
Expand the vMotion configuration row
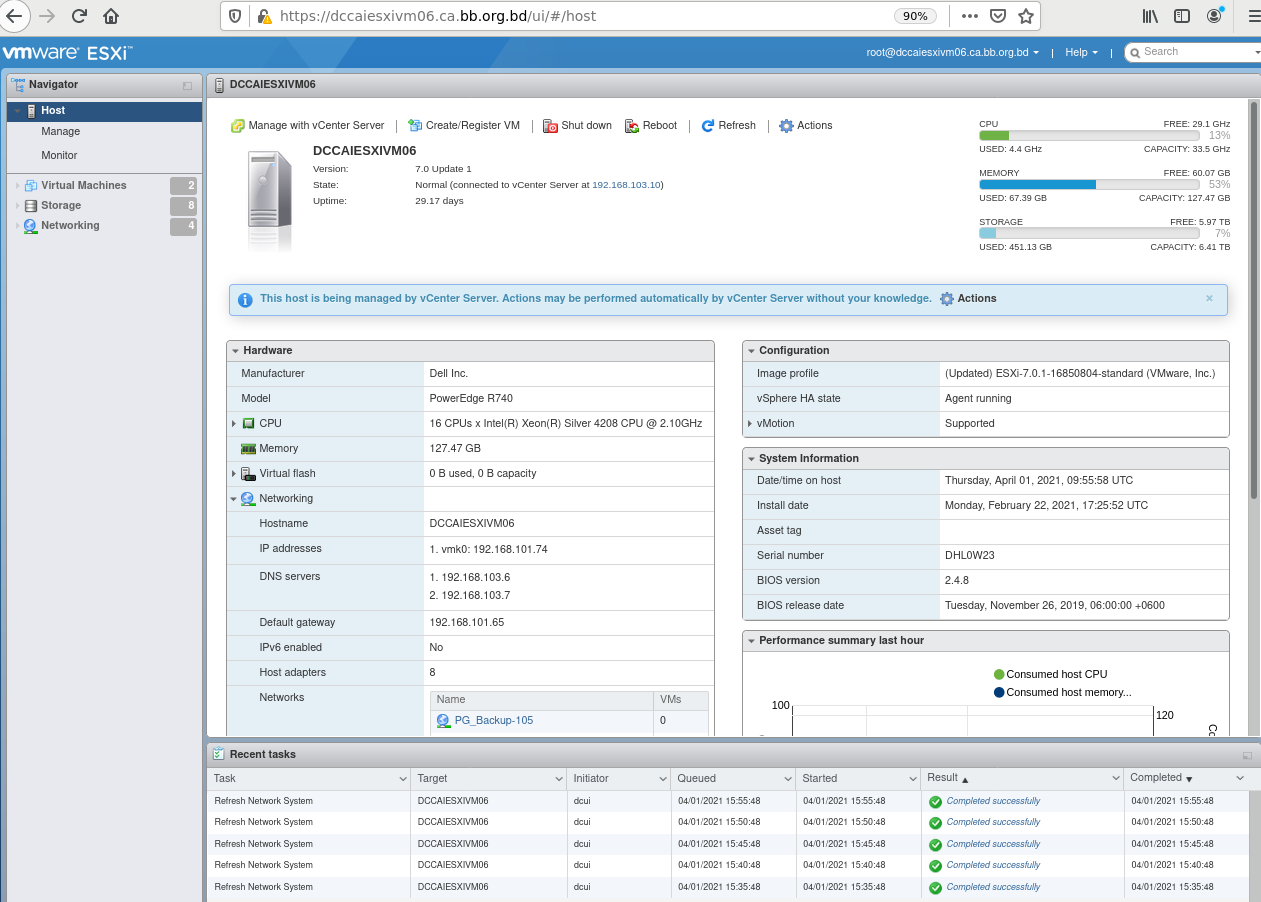(750, 424)
